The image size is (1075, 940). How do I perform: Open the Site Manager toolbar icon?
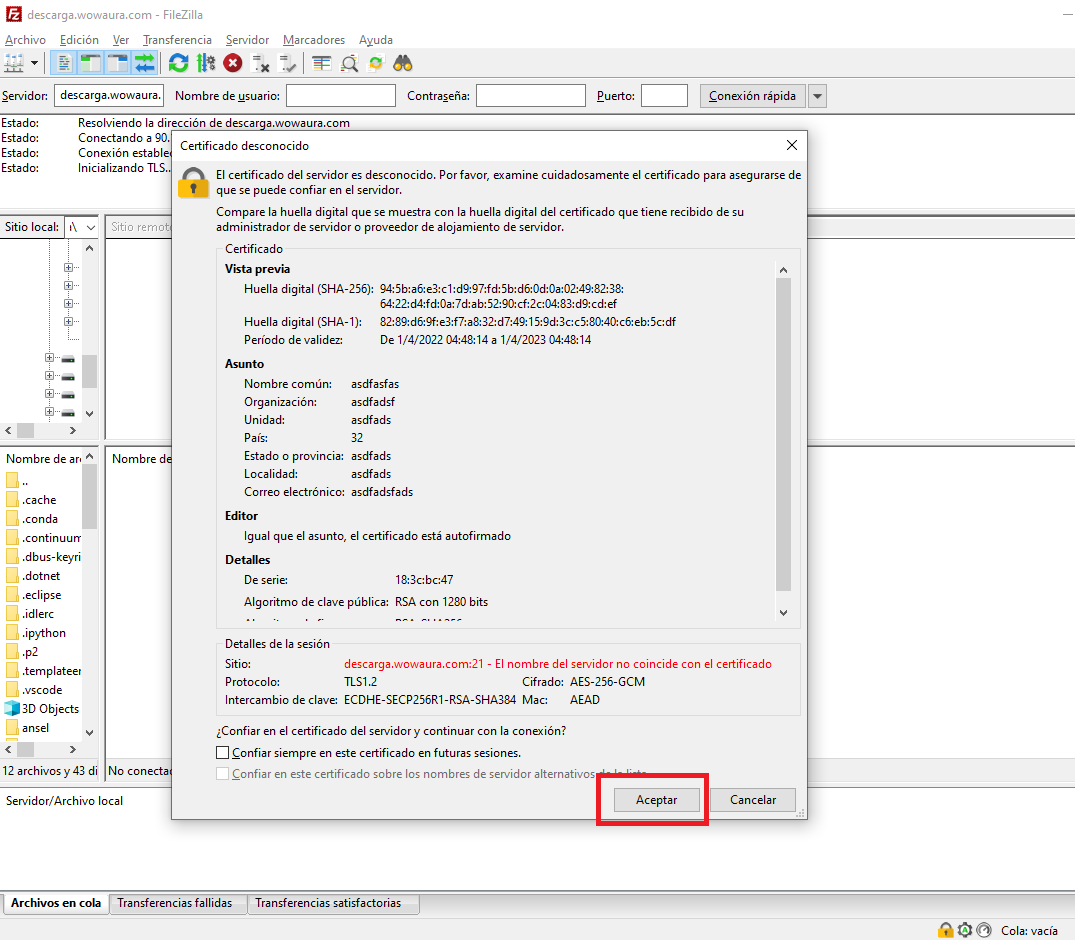(x=14, y=64)
